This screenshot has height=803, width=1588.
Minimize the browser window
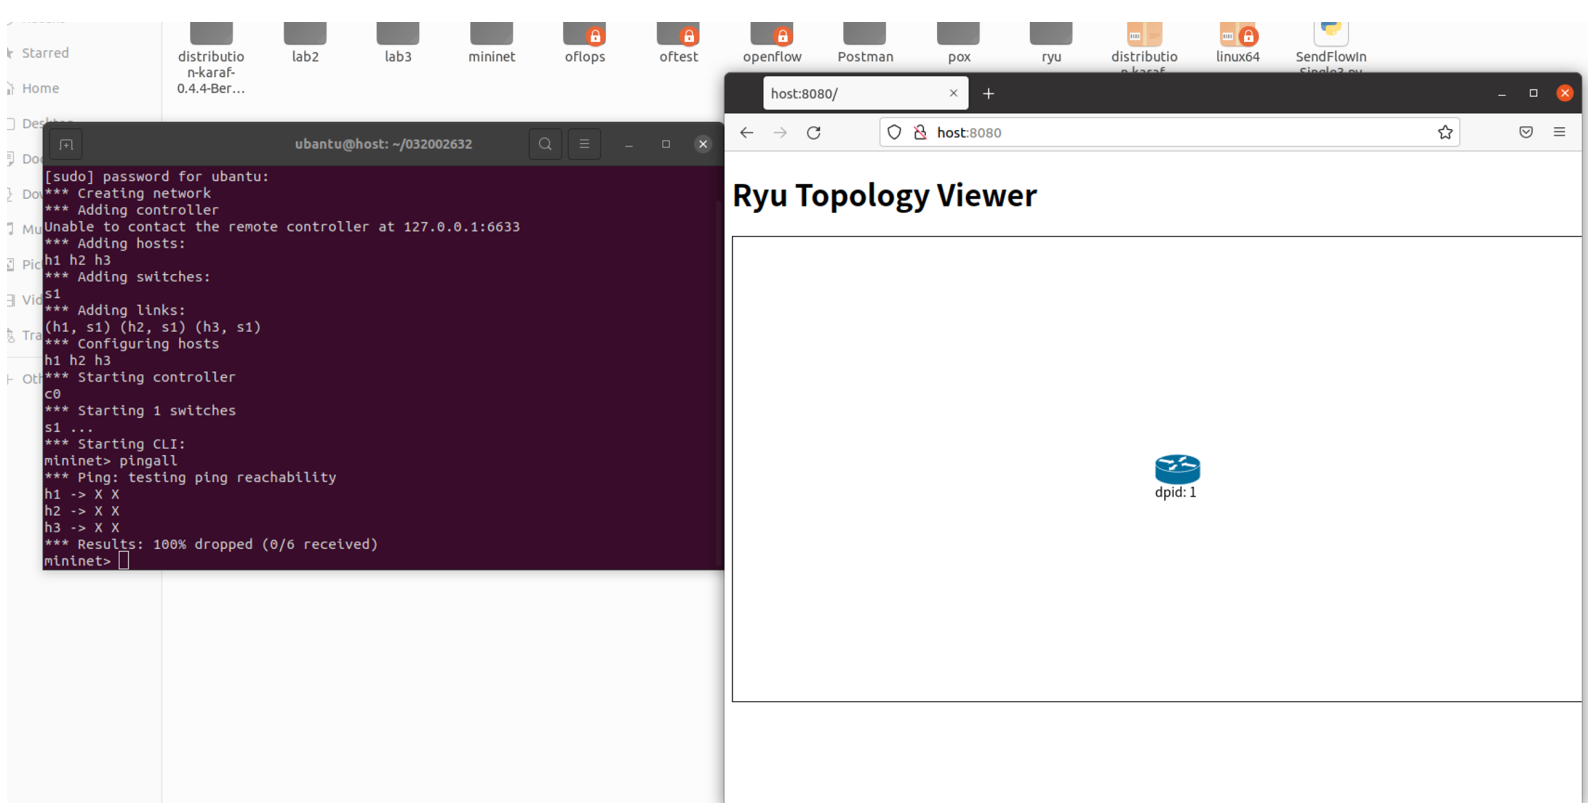1502,93
